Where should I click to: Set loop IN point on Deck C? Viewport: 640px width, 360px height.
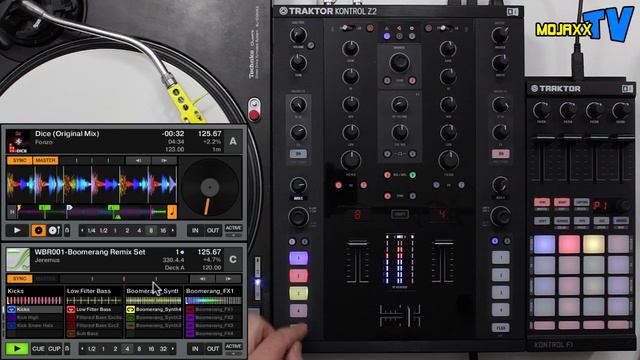pos(195,349)
